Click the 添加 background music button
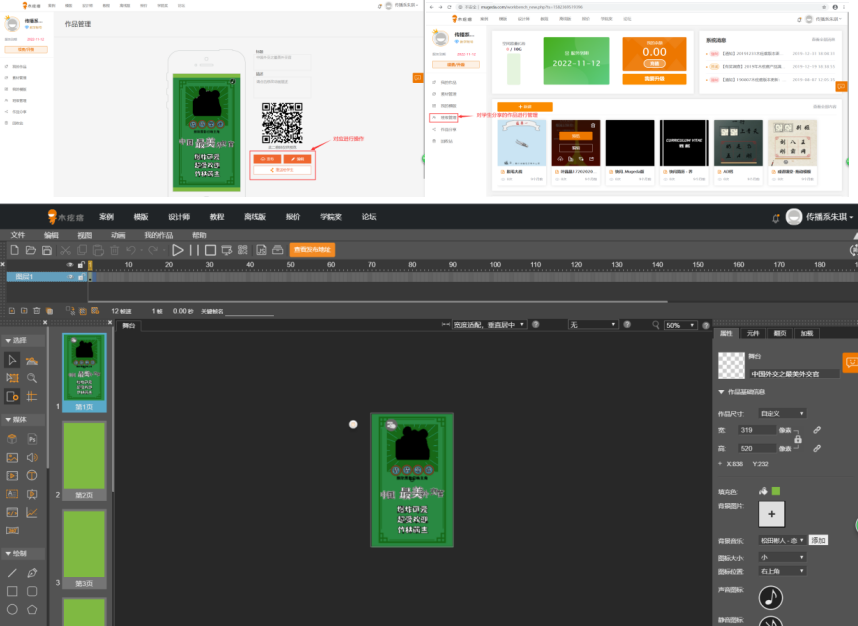The width and height of the screenshot is (858, 626). 818,540
